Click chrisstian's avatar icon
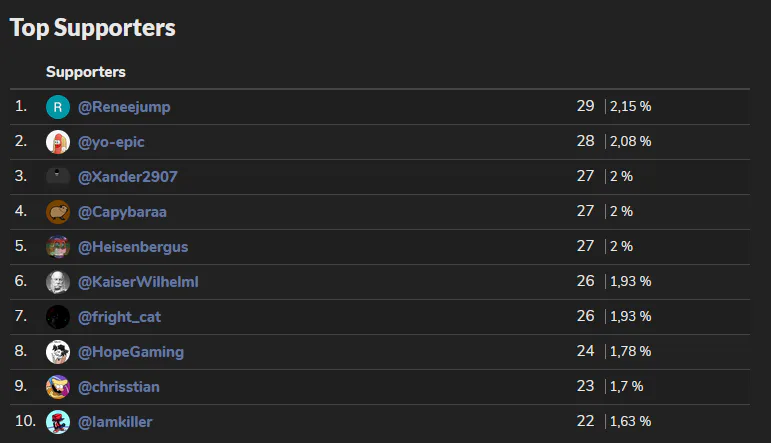Screen dimensions: 771x443 (x=58, y=387)
